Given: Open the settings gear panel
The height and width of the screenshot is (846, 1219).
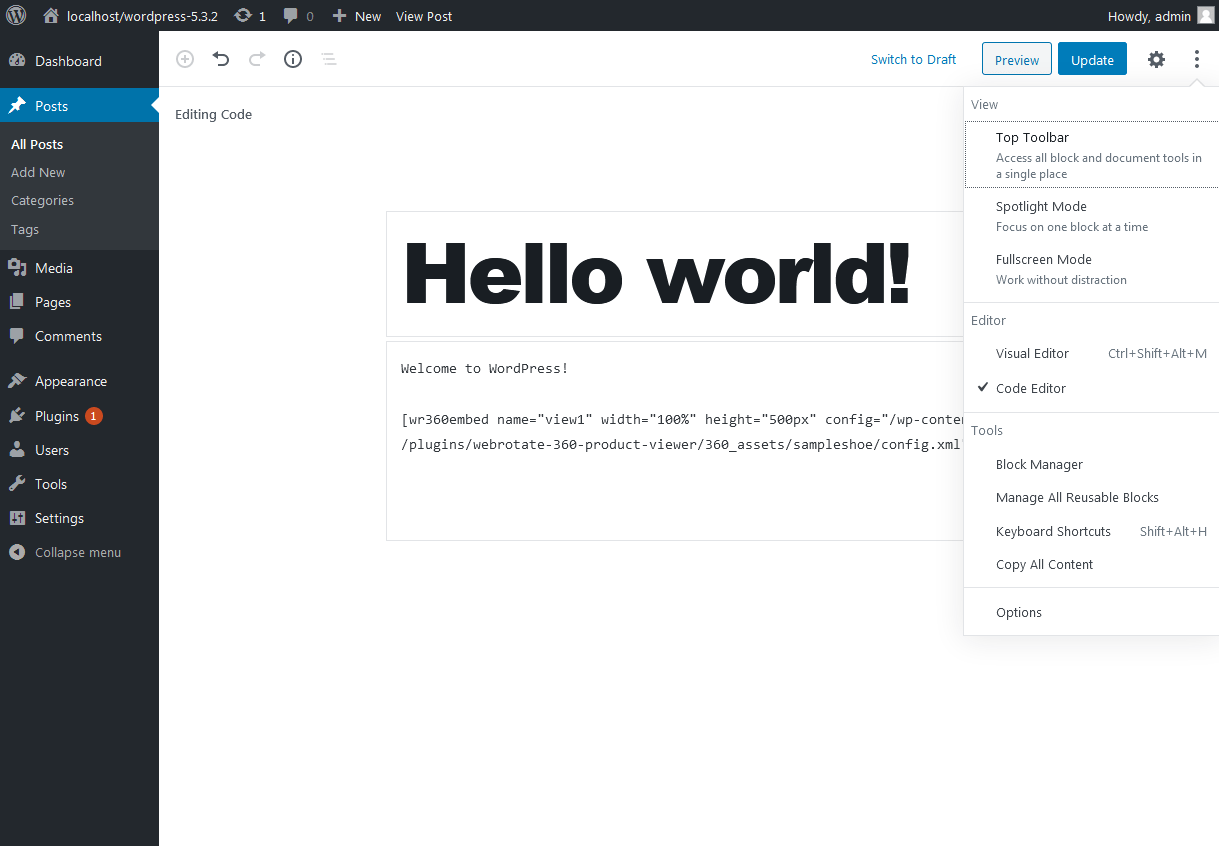Looking at the screenshot, I should [x=1156, y=59].
